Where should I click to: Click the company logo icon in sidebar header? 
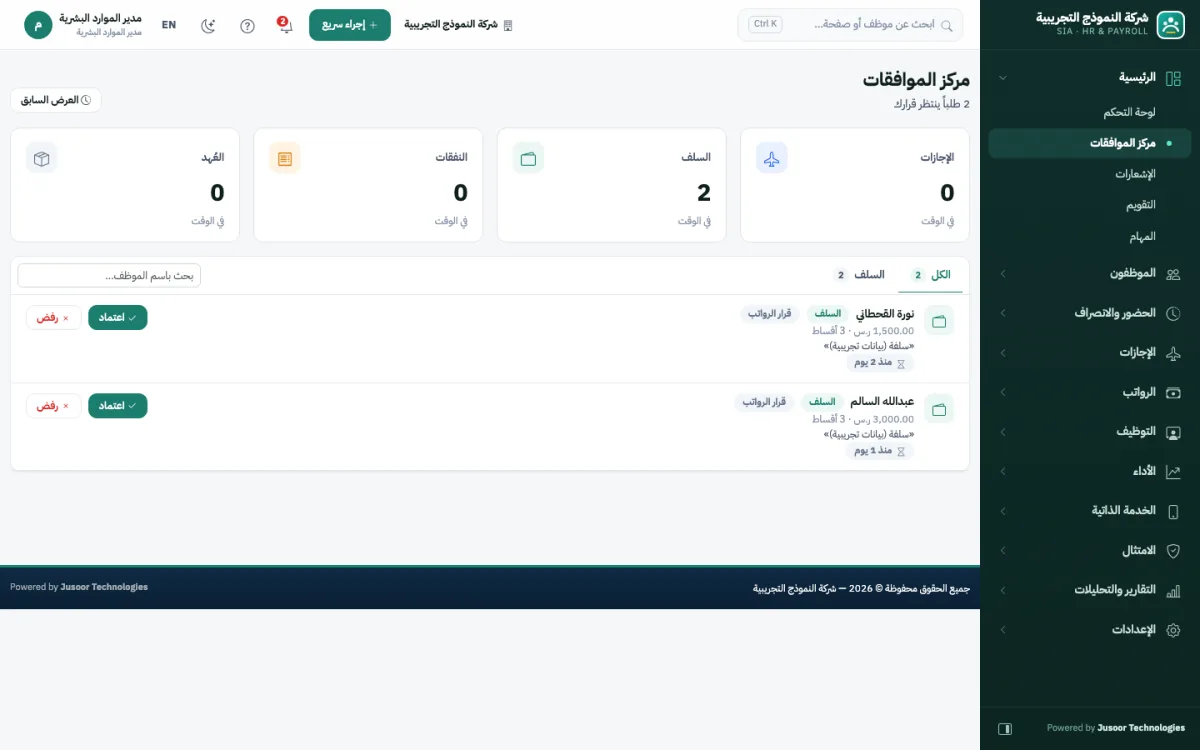[x=1170, y=25]
